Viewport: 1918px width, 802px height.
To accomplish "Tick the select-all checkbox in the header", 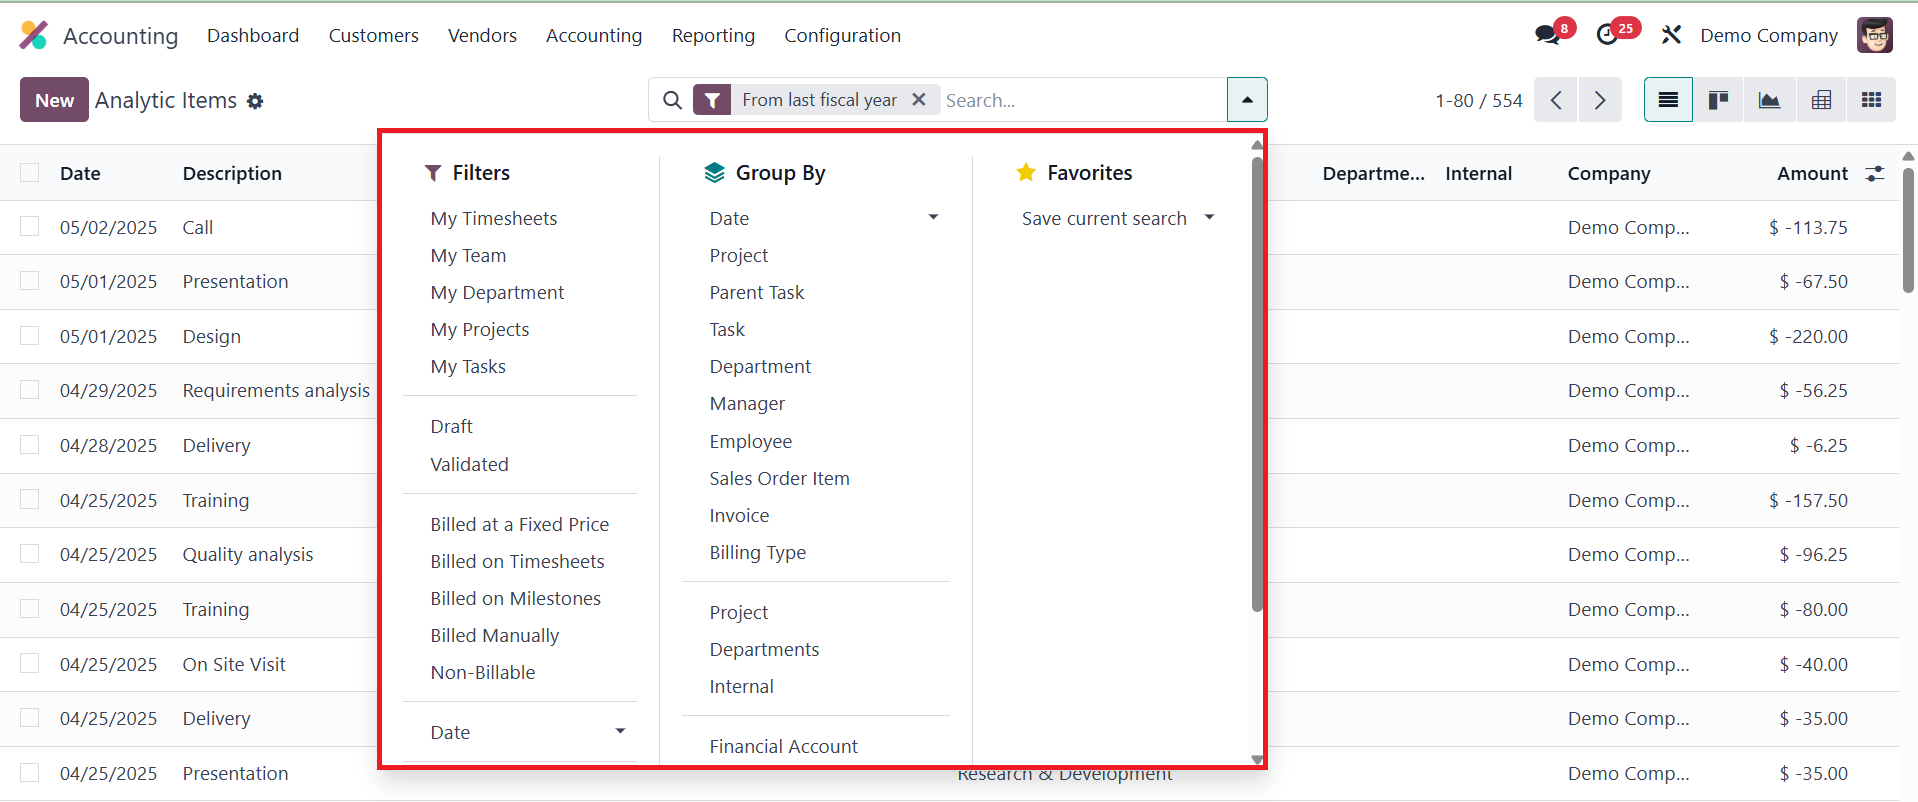I will [x=30, y=173].
